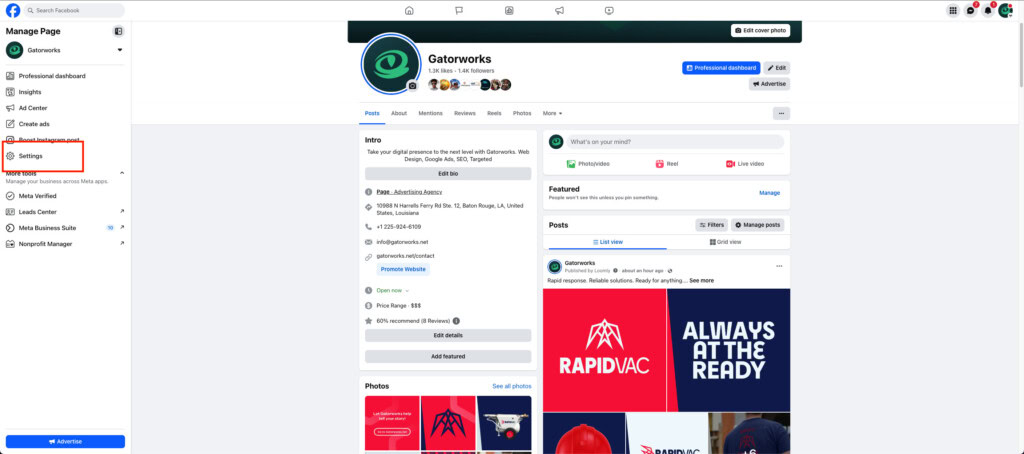1024x454 pixels.
Task: Switch posts to List view
Action: click(607, 242)
